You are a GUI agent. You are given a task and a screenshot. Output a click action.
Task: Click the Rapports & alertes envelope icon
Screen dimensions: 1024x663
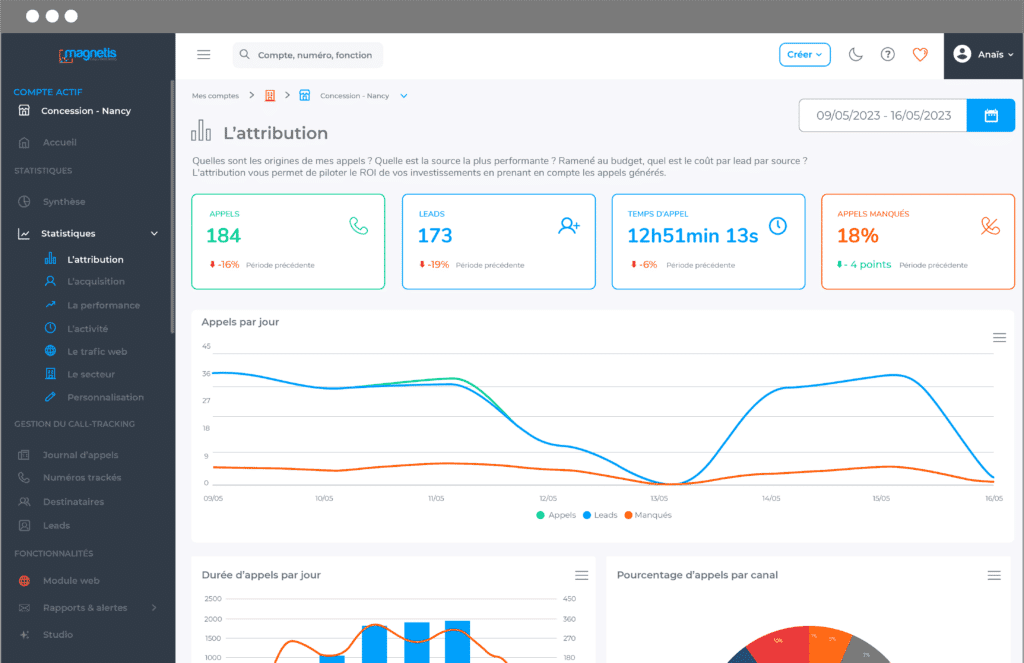pyautogui.click(x=24, y=607)
